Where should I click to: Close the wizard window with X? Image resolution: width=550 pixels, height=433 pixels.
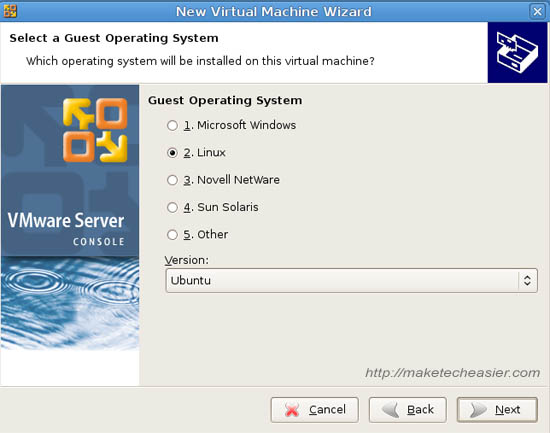[x=537, y=12]
